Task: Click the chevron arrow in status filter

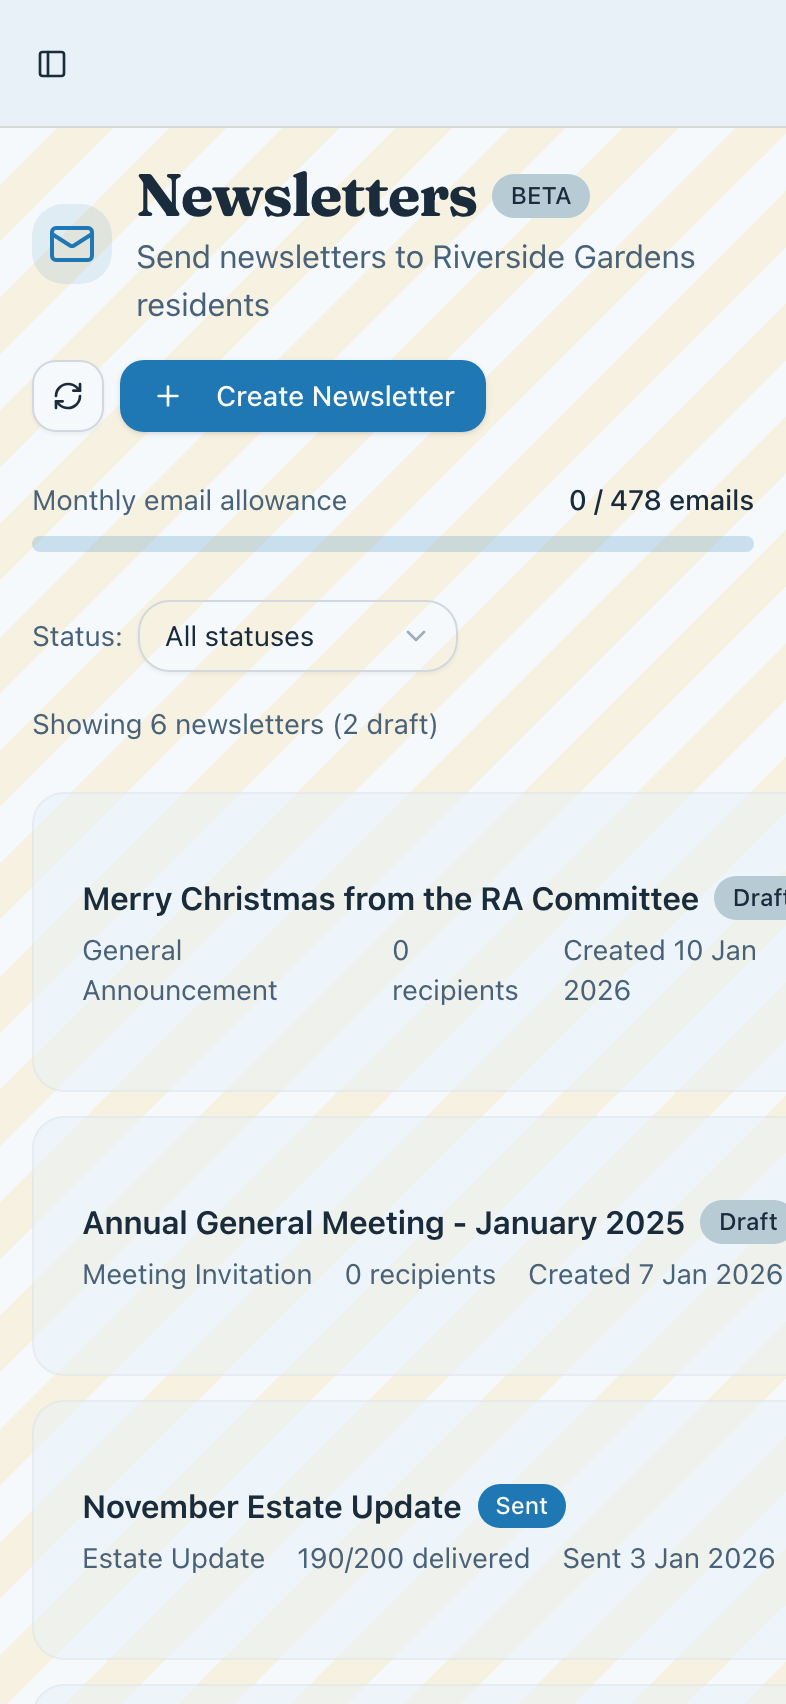Action: [x=416, y=636]
